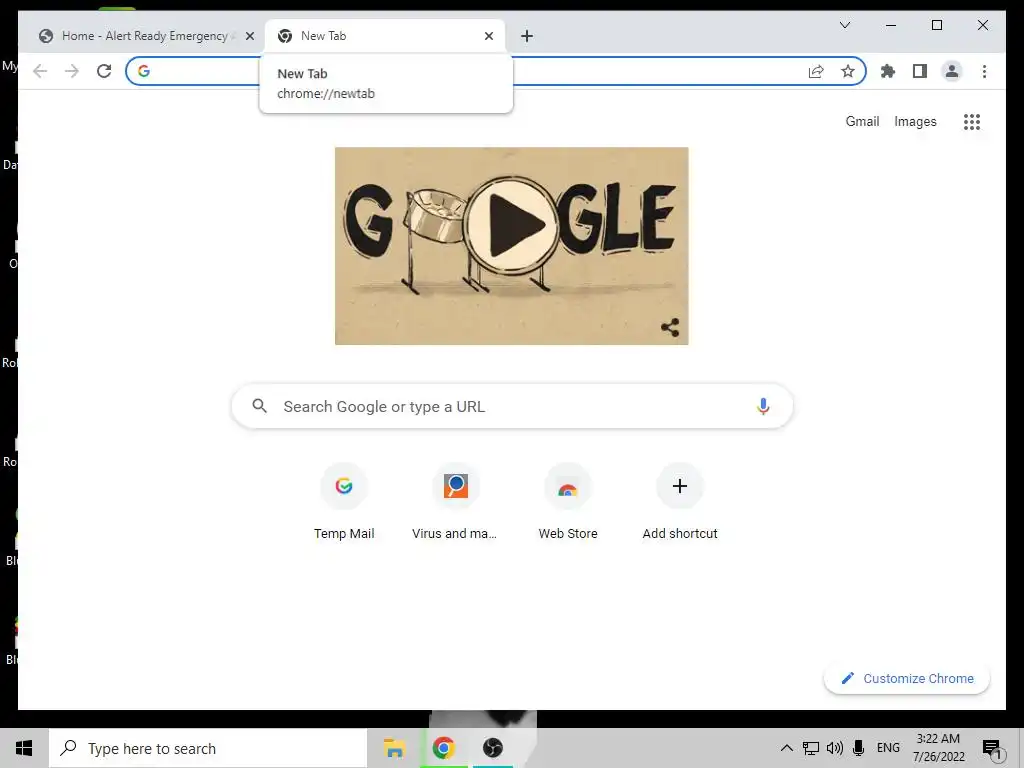This screenshot has width=1024, height=768.
Task: Share this page using the share icon
Action: [x=816, y=71]
